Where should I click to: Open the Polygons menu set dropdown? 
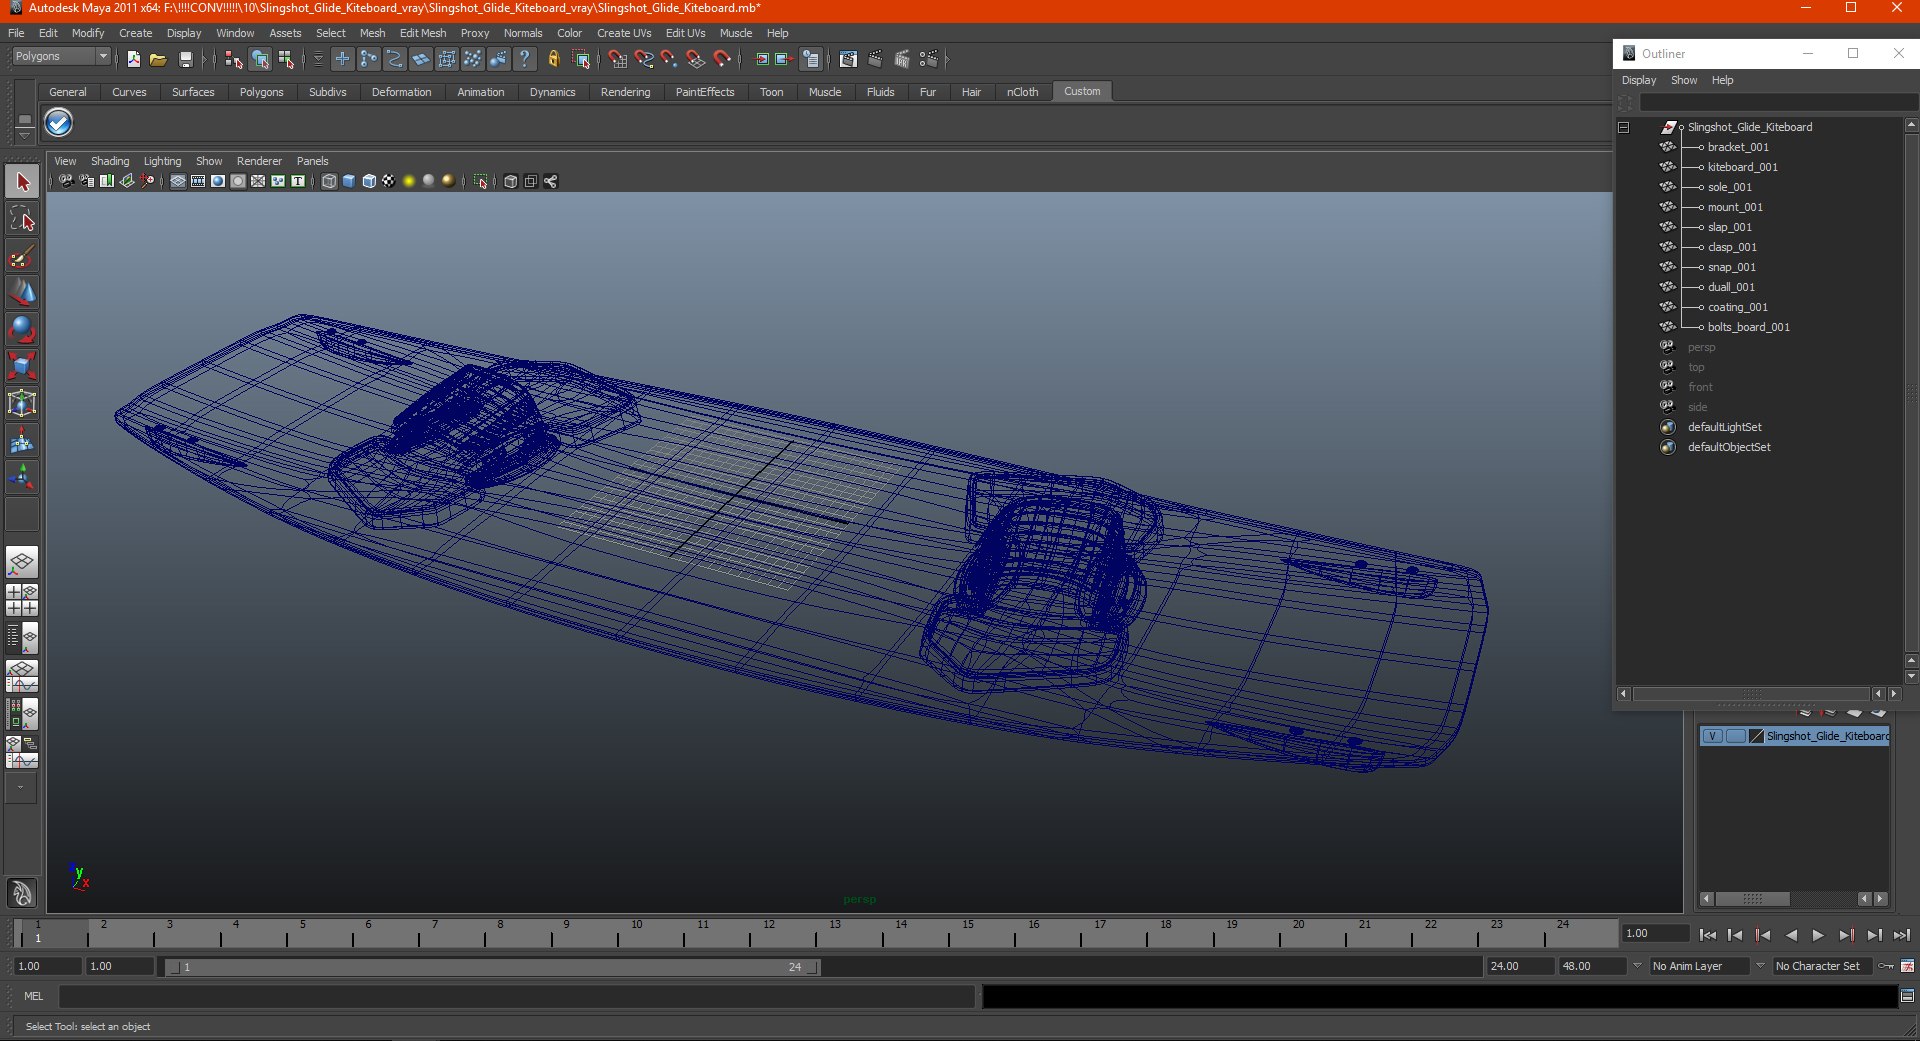61,57
